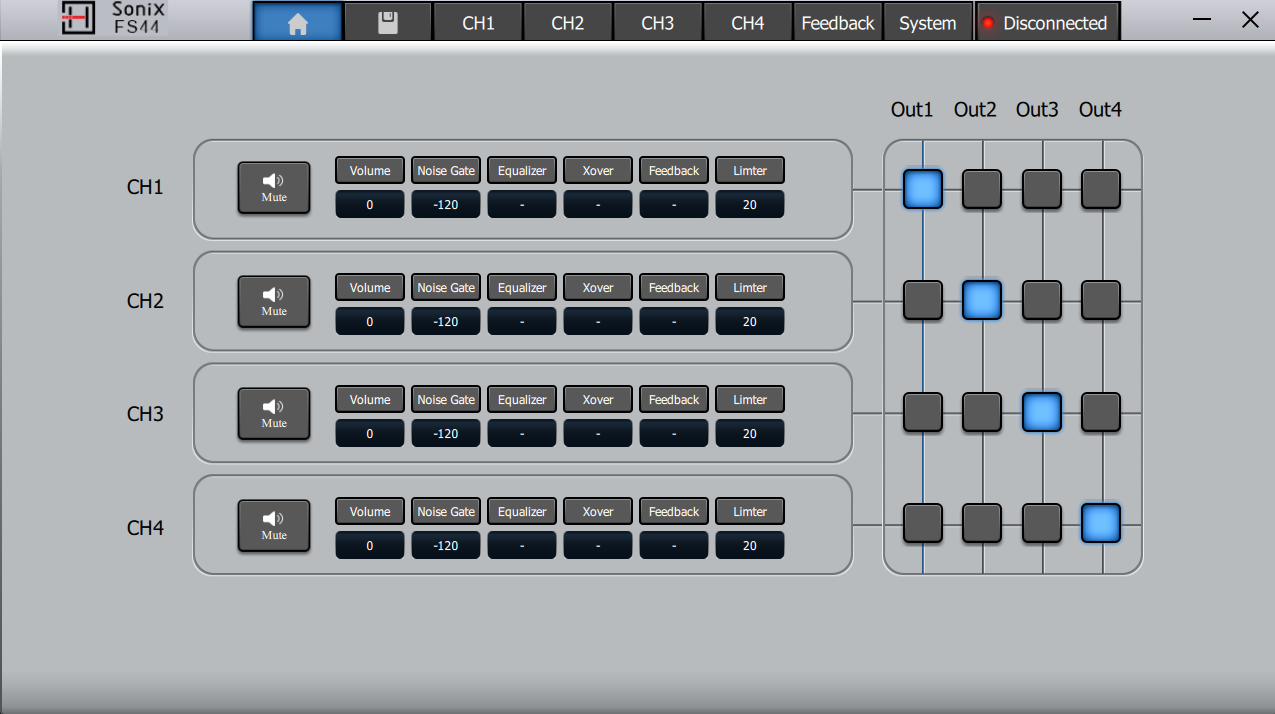
Task: Open the Home tab icon
Action: (297, 22)
